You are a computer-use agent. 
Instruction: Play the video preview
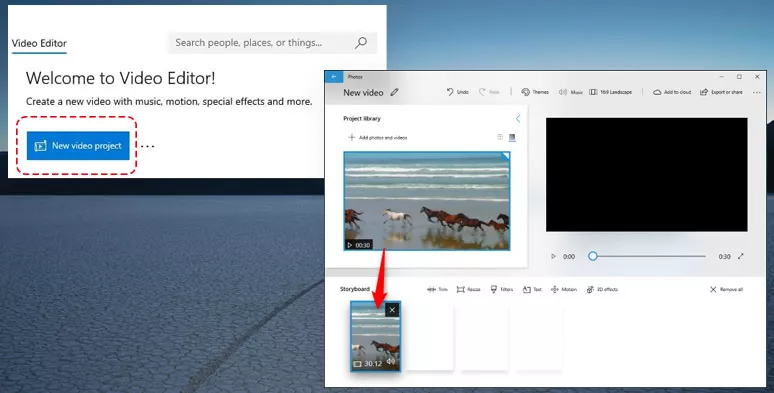553,256
